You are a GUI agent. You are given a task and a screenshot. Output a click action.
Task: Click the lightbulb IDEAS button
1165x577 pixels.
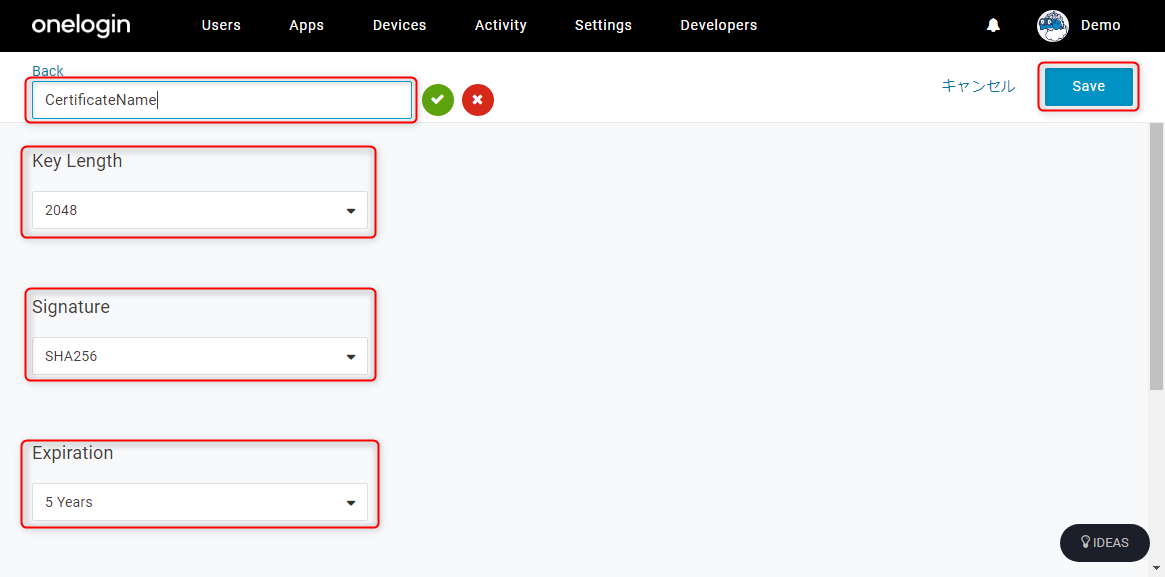click(x=1104, y=542)
